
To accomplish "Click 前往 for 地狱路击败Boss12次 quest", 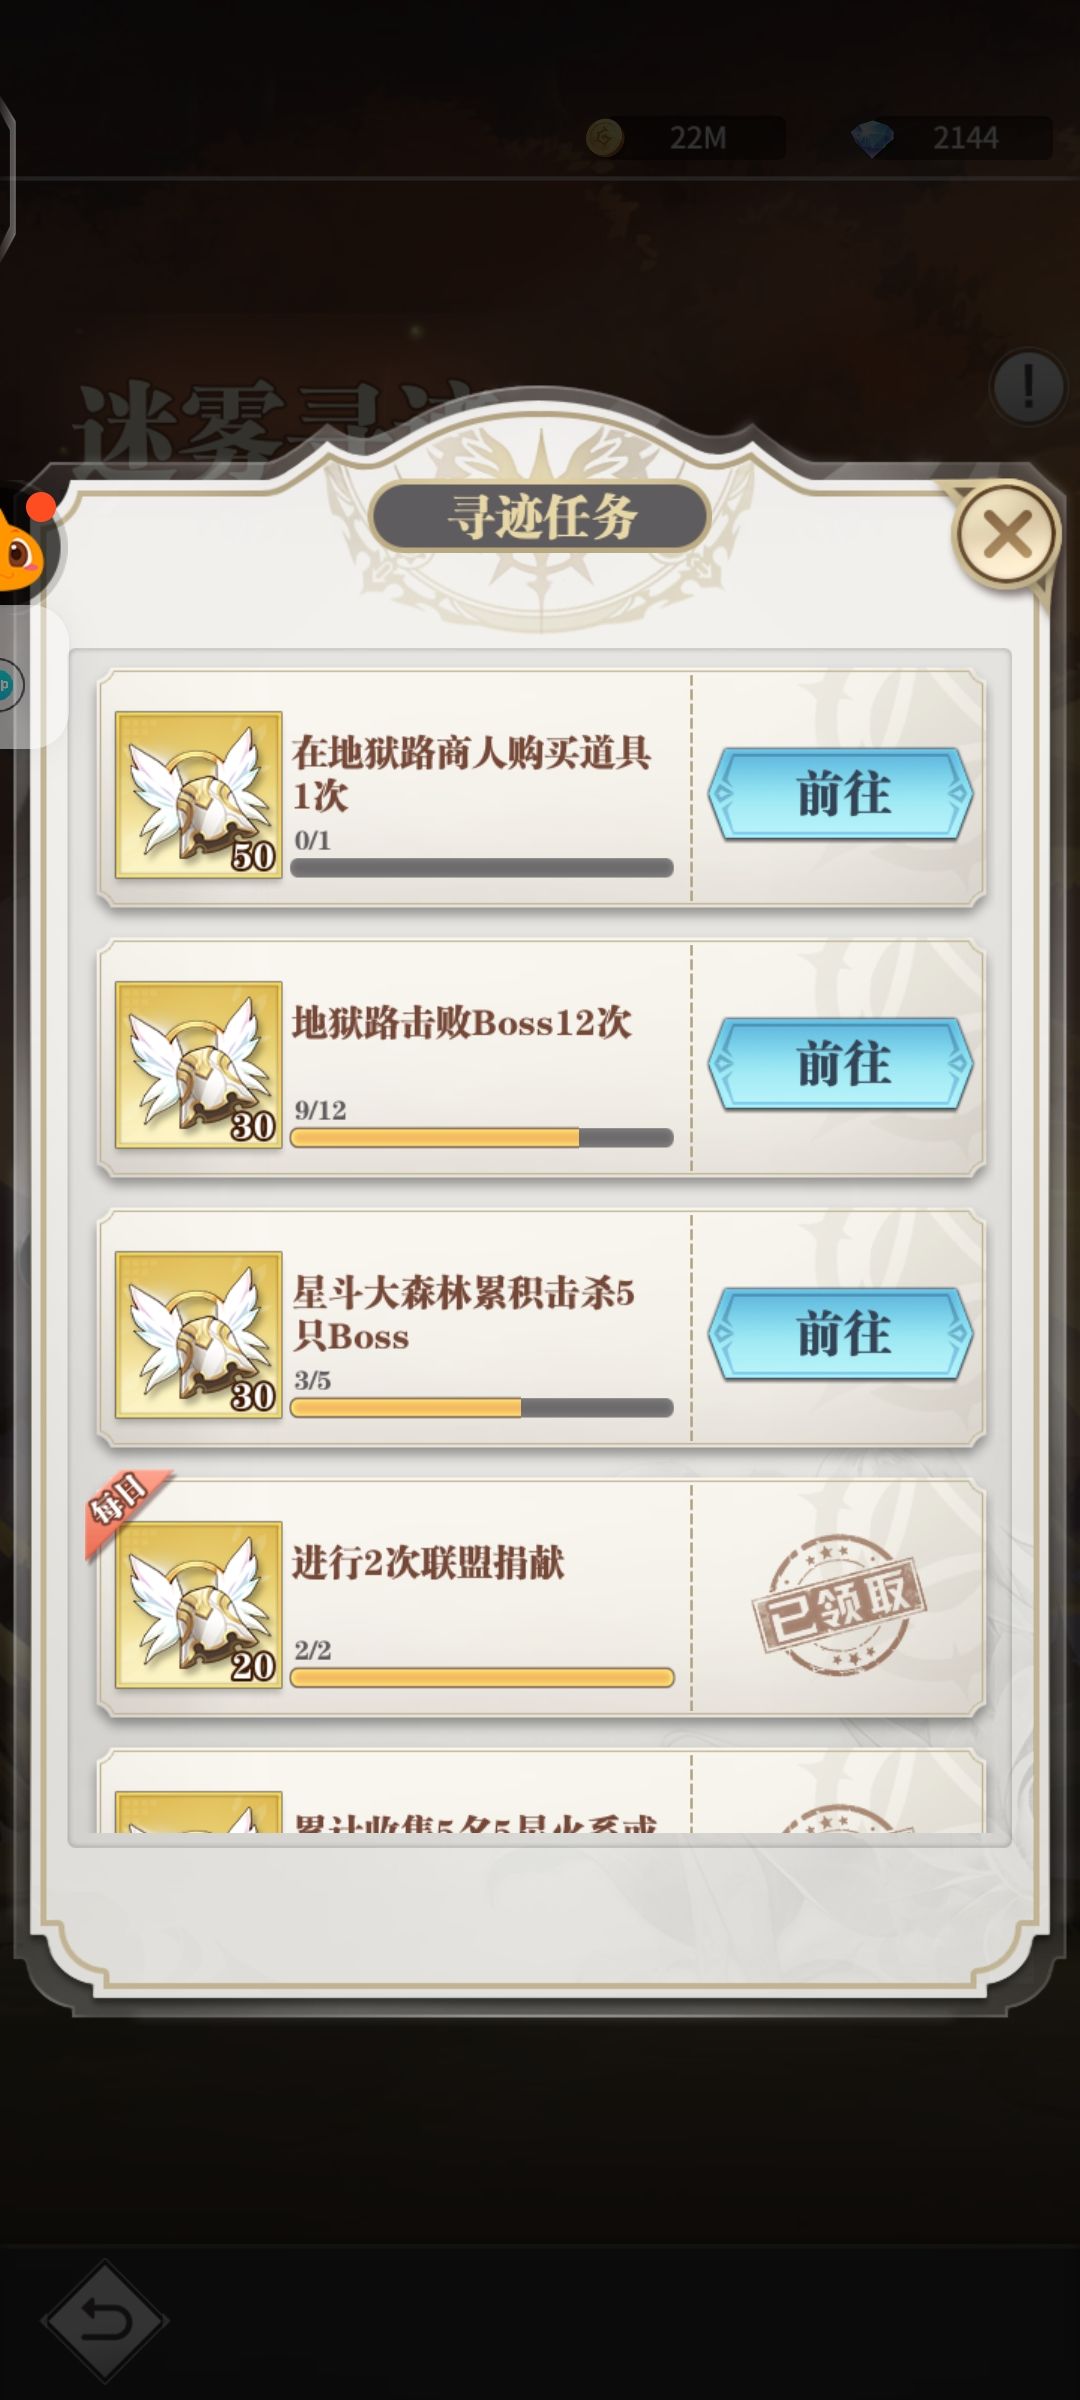I will click(840, 1064).
